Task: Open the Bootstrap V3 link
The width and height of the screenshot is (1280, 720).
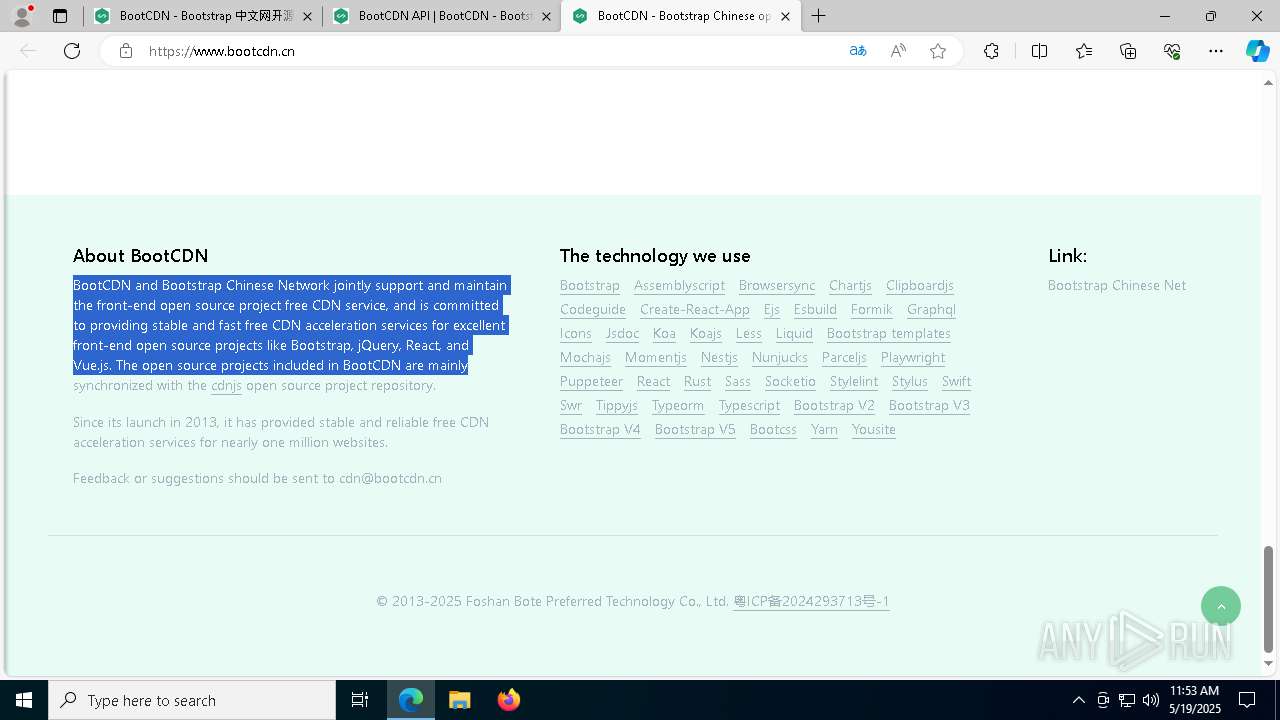Action: (x=929, y=406)
